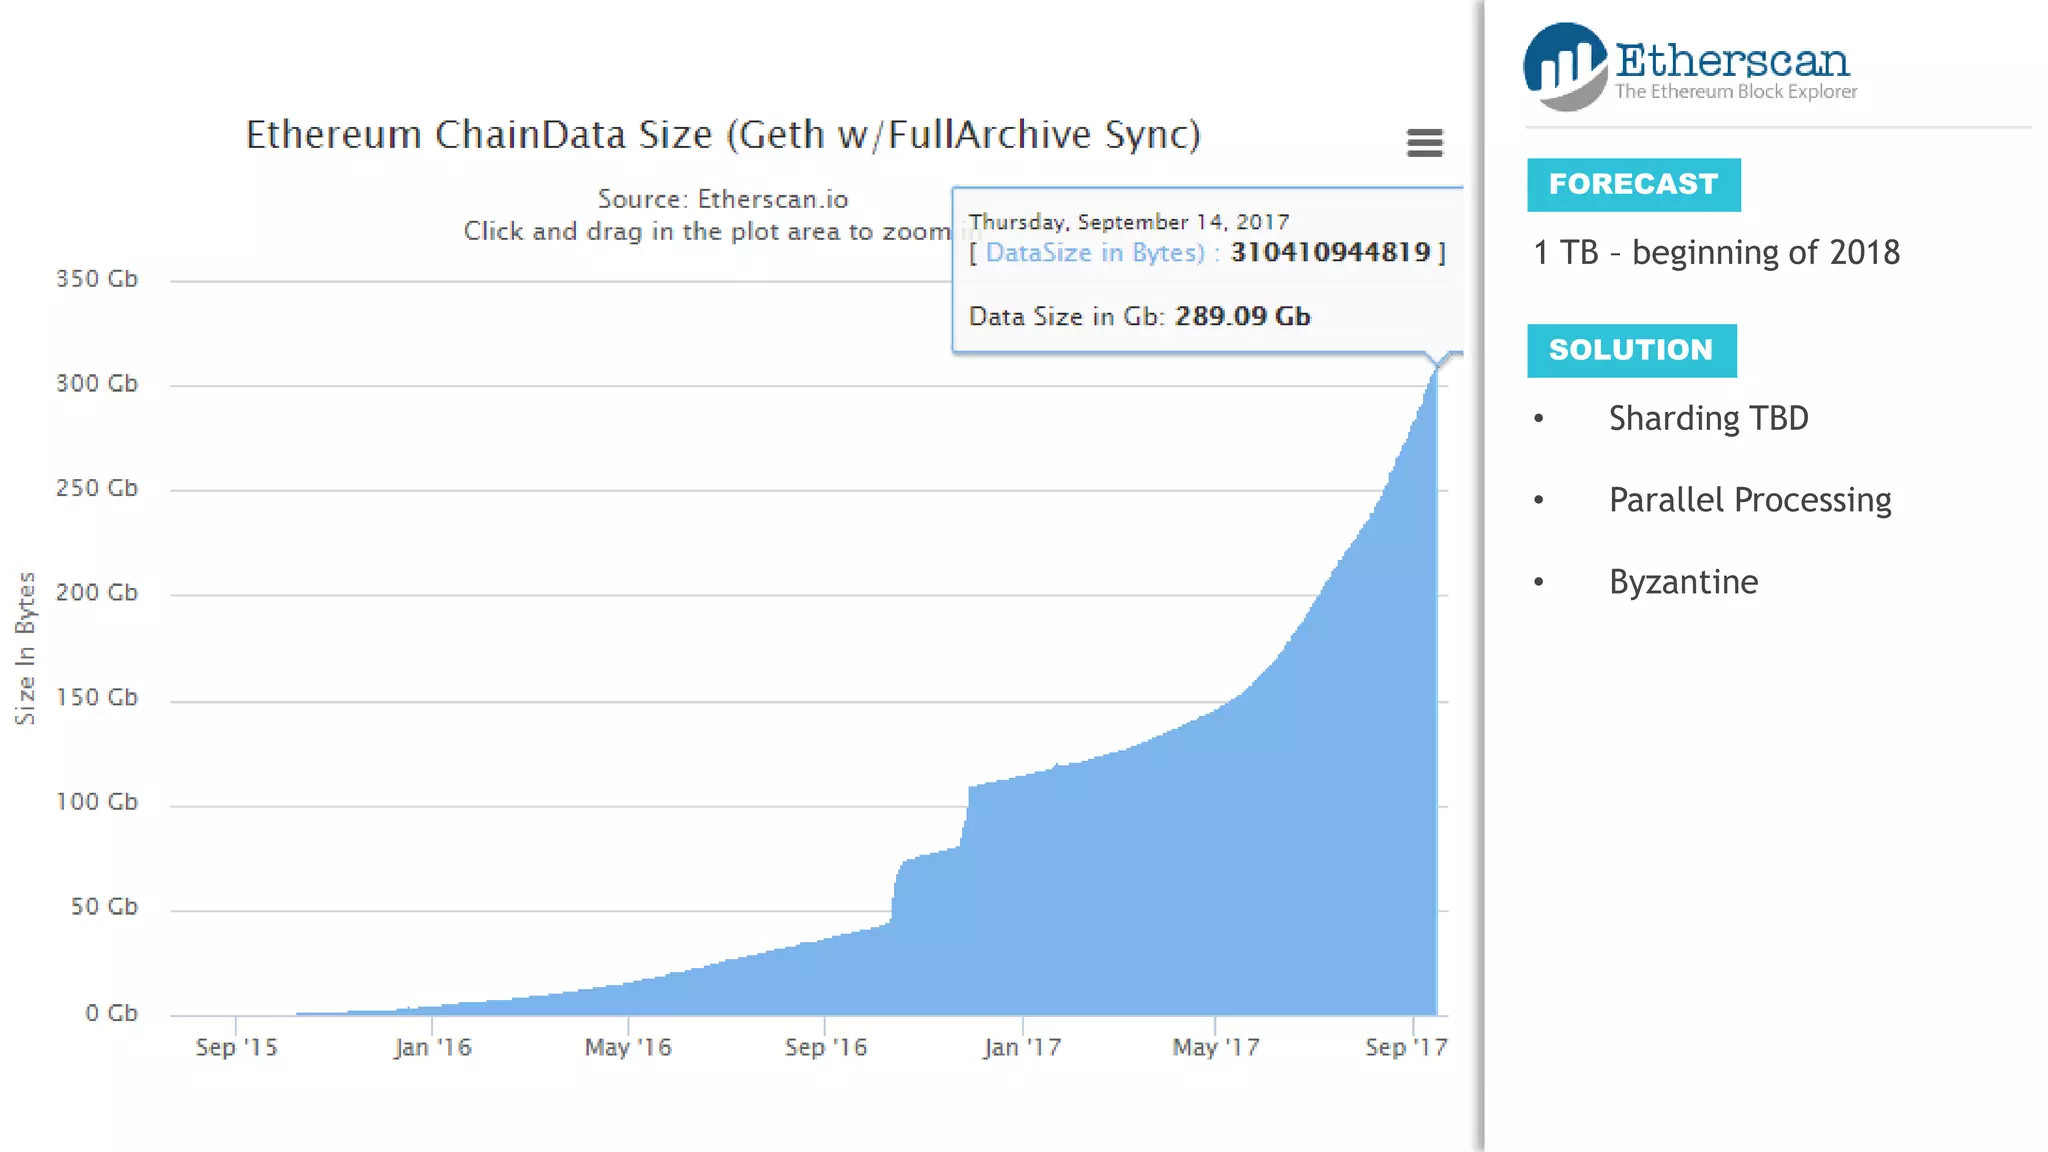Click tooltip date Thursday, September 14, 2017

tap(1129, 222)
